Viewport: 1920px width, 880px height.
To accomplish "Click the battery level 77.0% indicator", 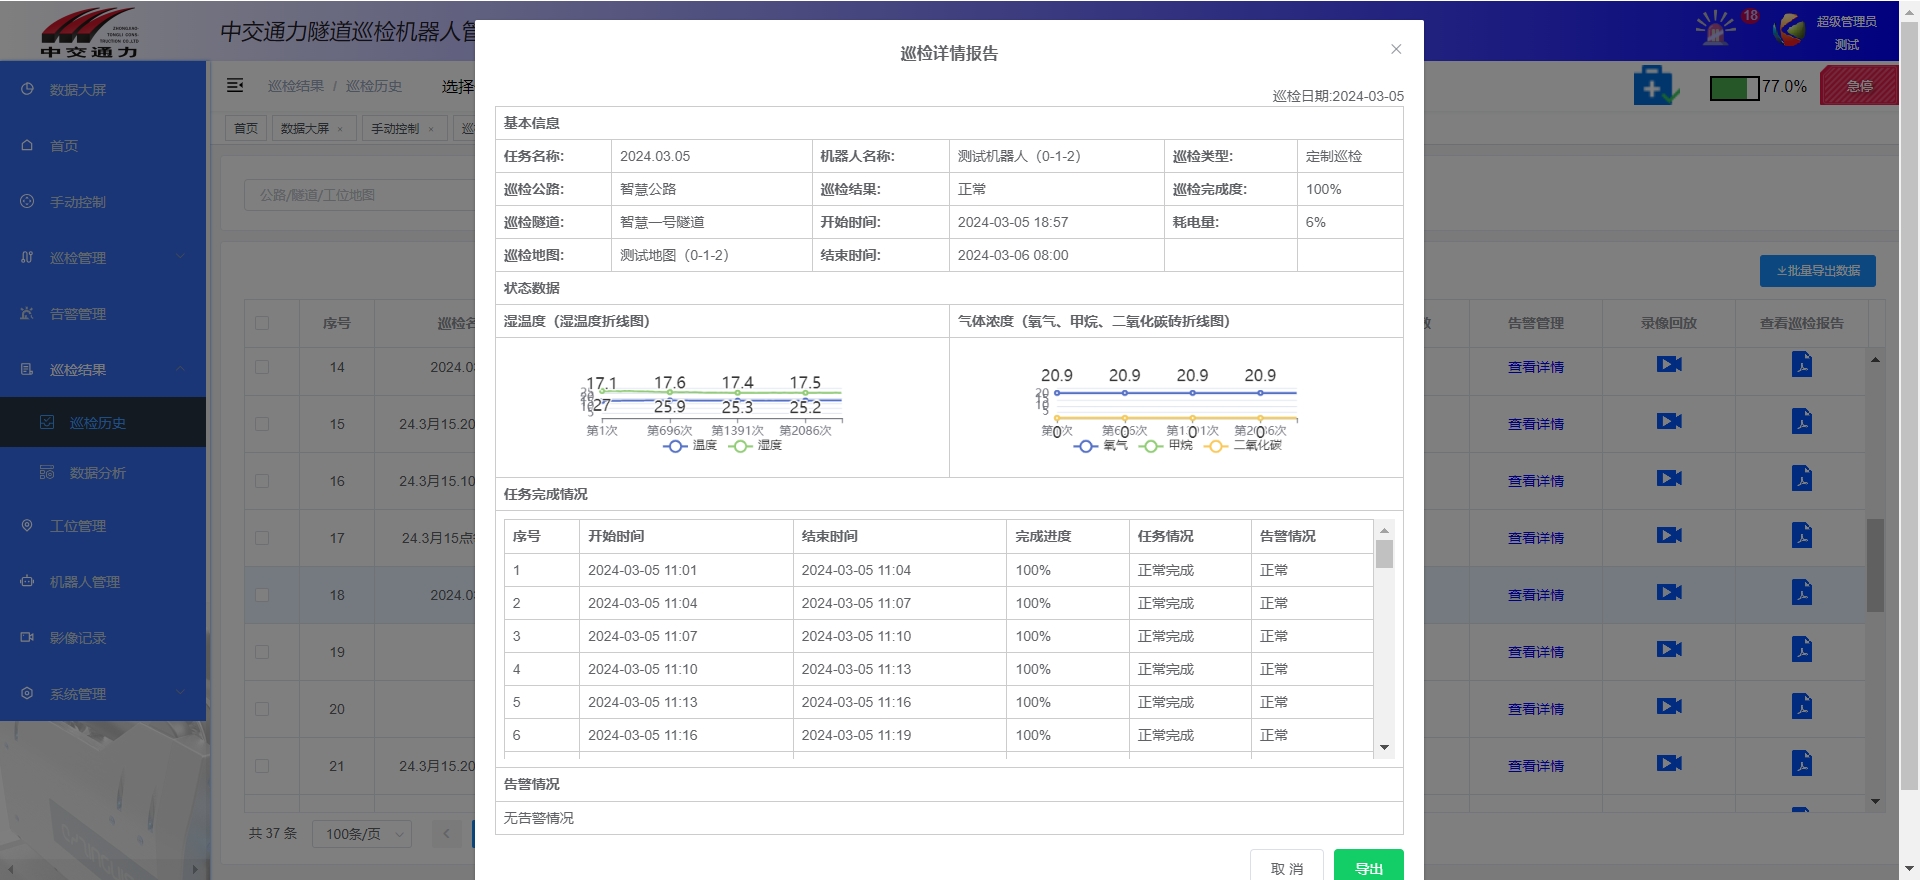I will coord(1758,87).
